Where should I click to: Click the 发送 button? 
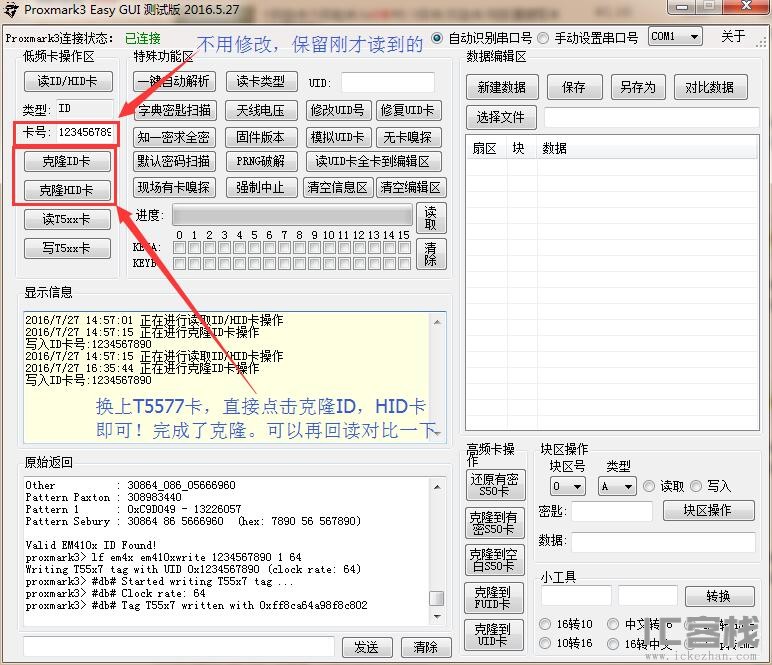point(367,647)
